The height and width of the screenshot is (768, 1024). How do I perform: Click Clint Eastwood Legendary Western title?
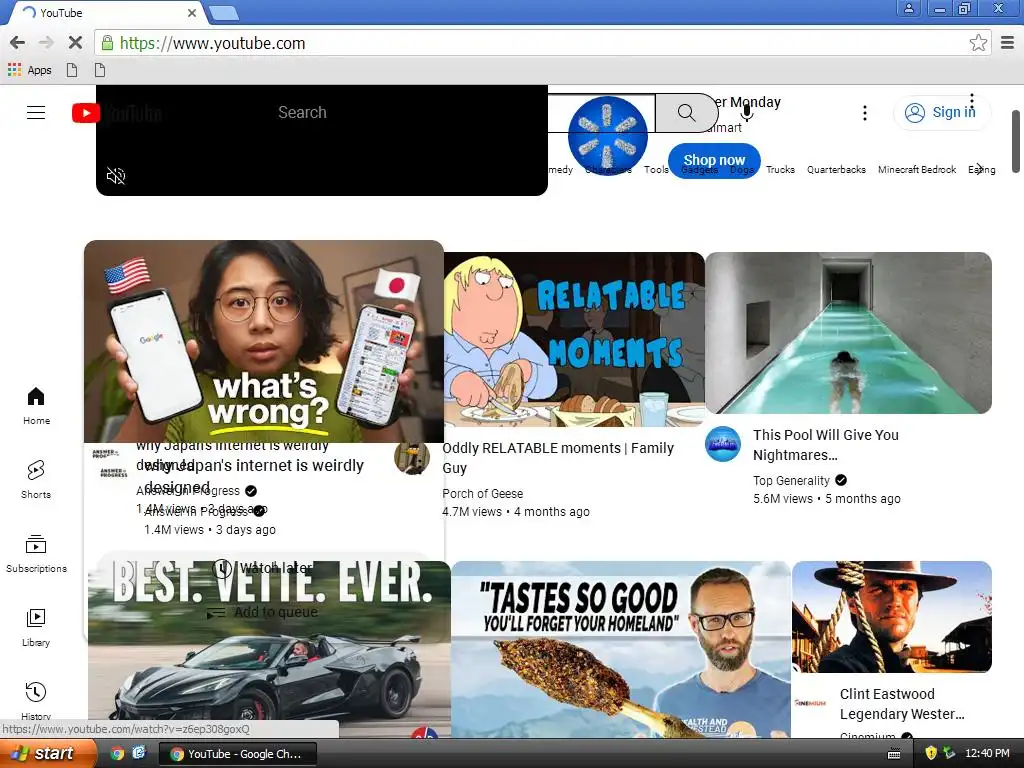click(902, 704)
